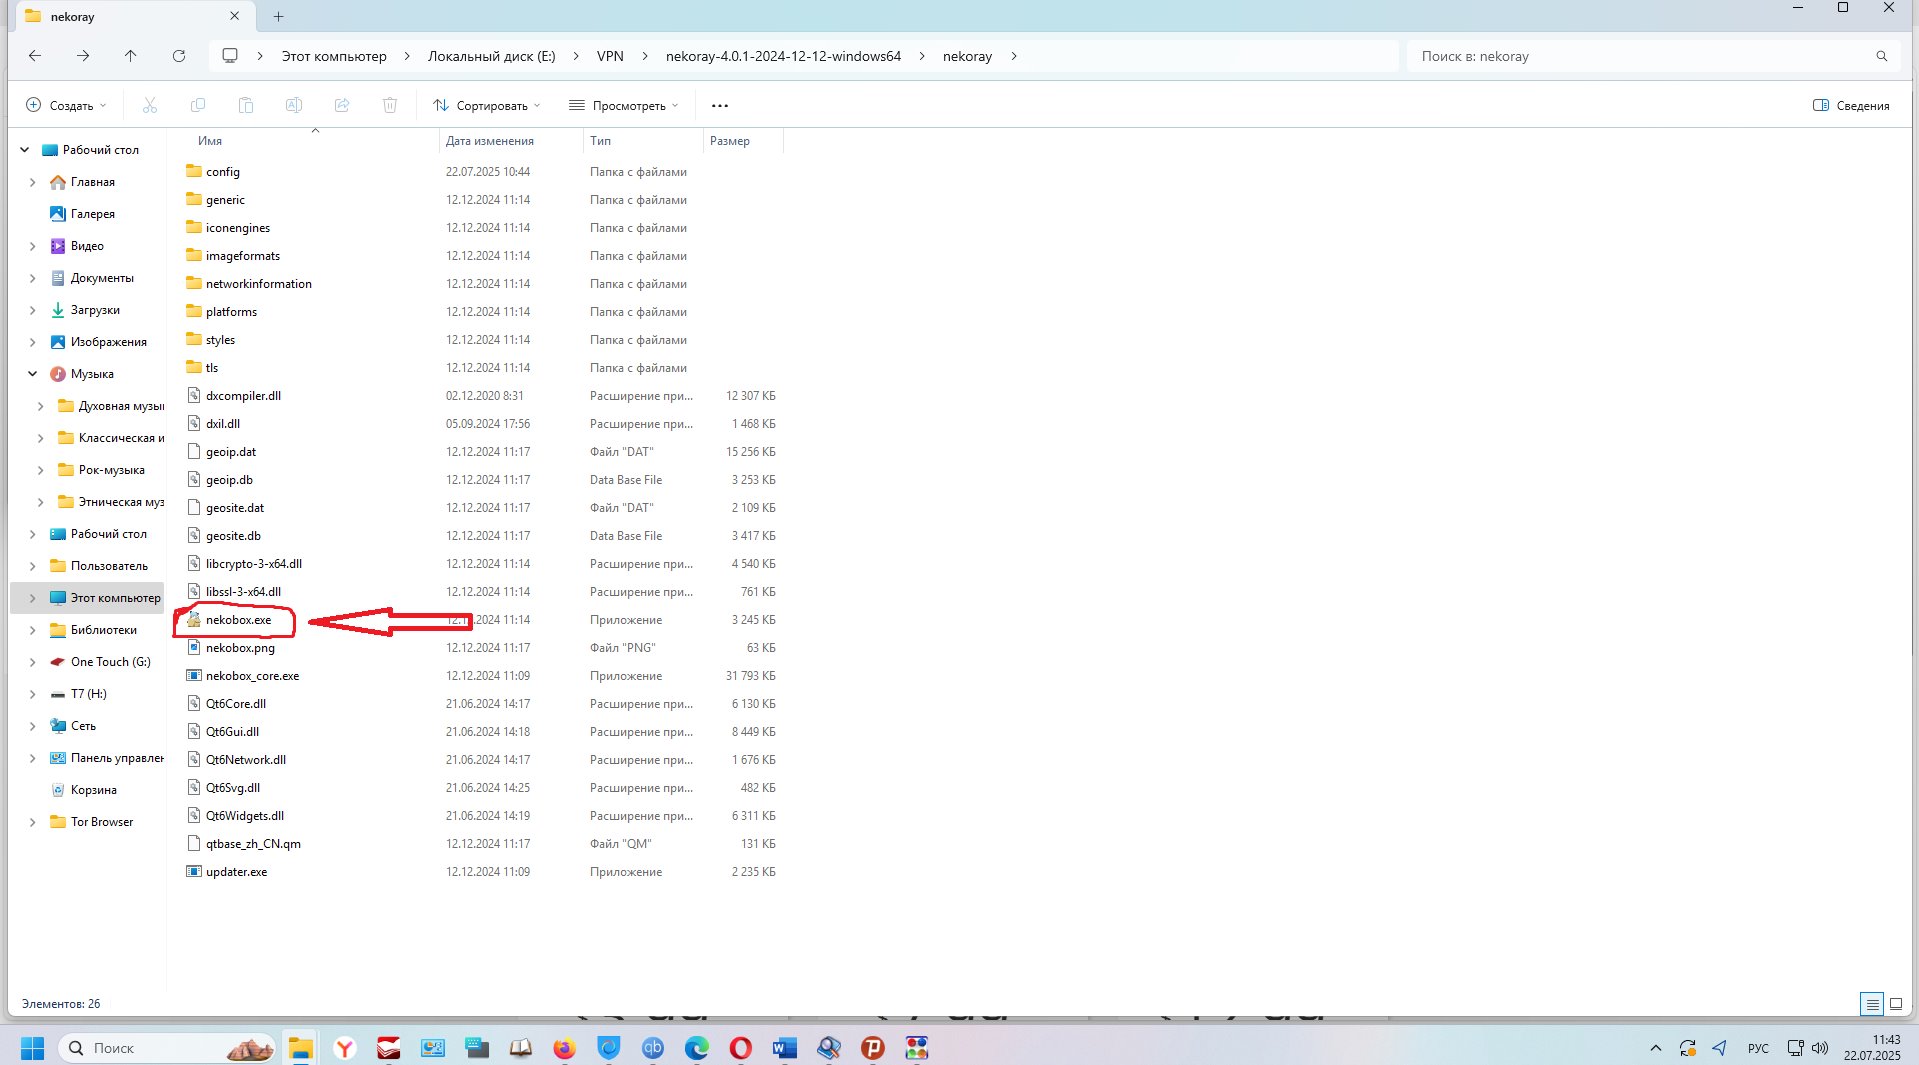1919x1065 pixels.
Task: Open the config folder
Action: (222, 172)
